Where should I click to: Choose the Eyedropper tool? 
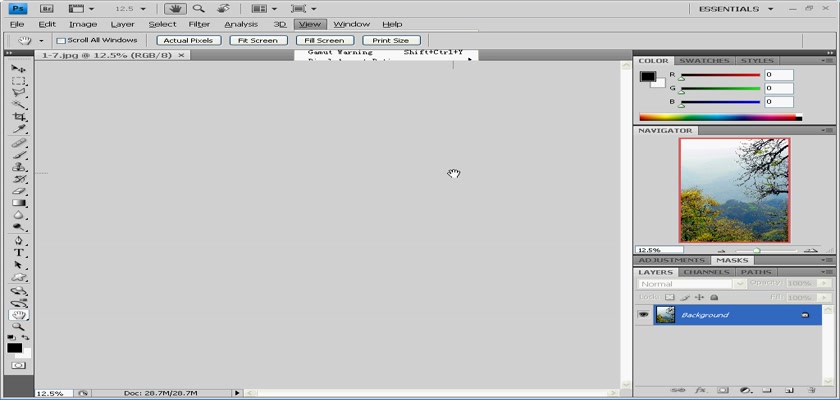(x=19, y=130)
